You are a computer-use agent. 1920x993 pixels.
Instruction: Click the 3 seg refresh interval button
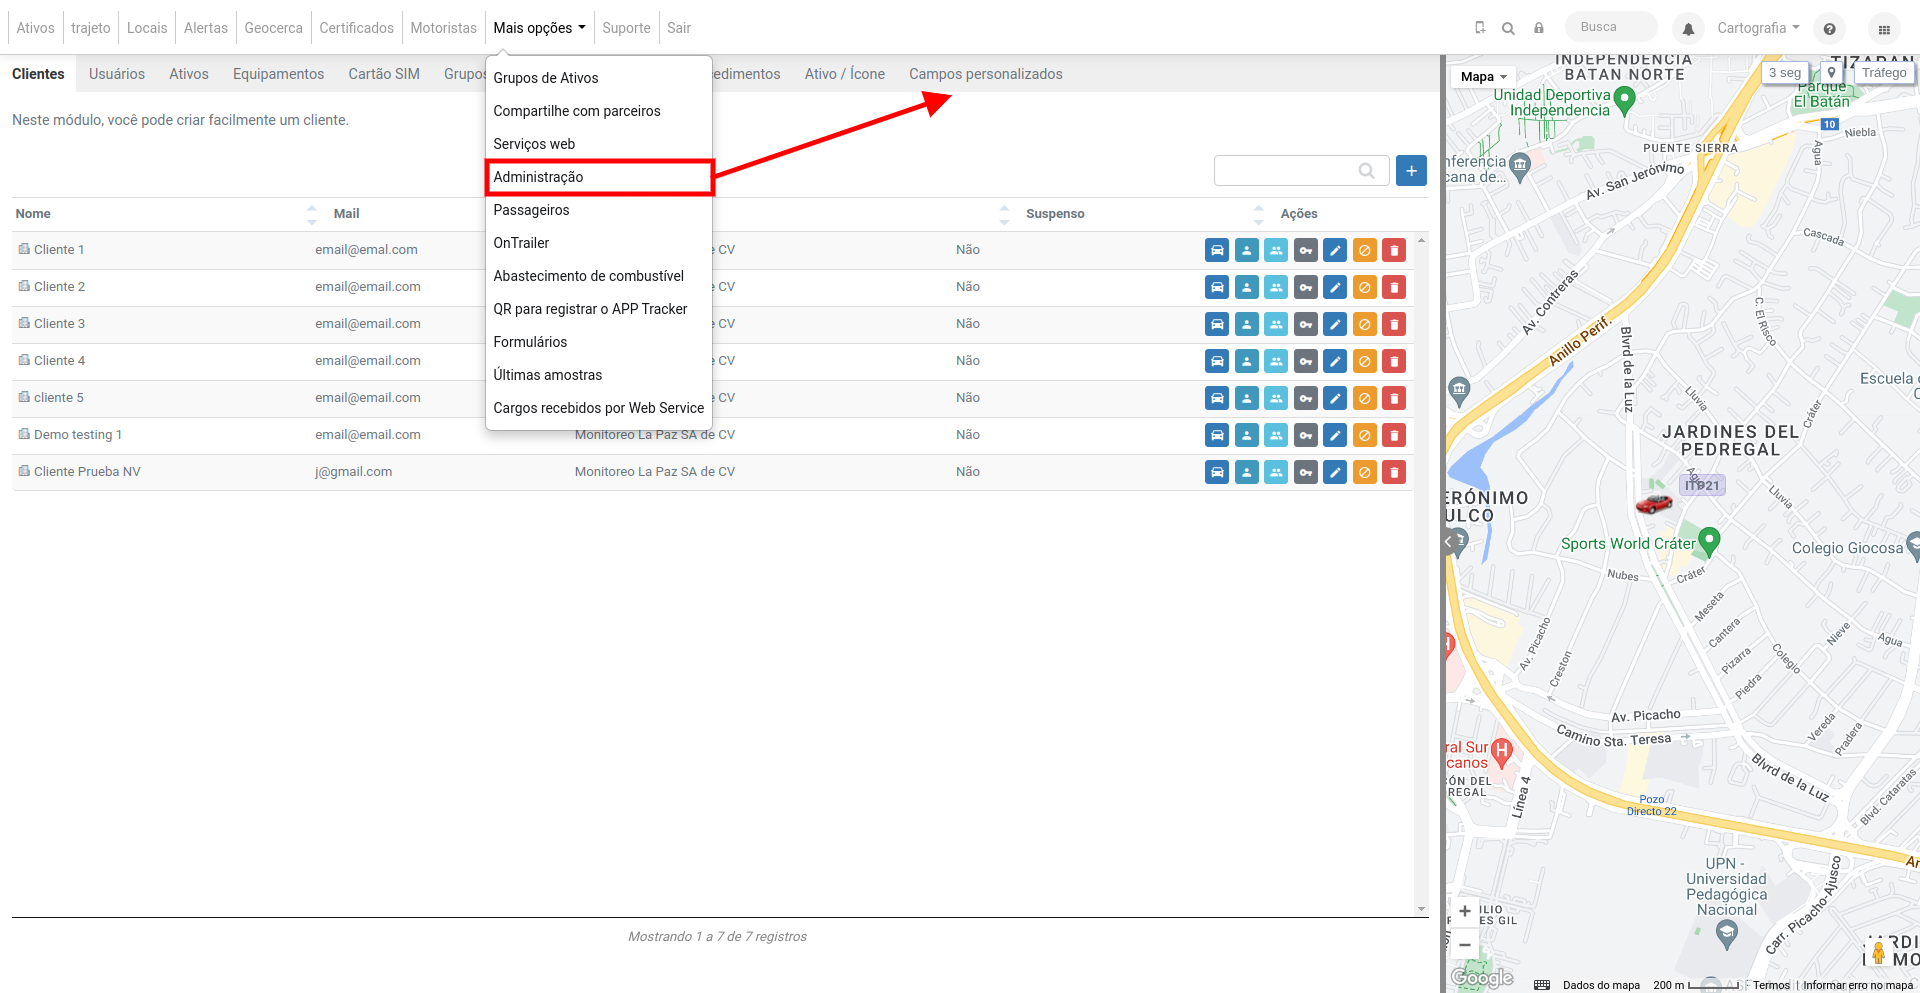click(x=1785, y=73)
